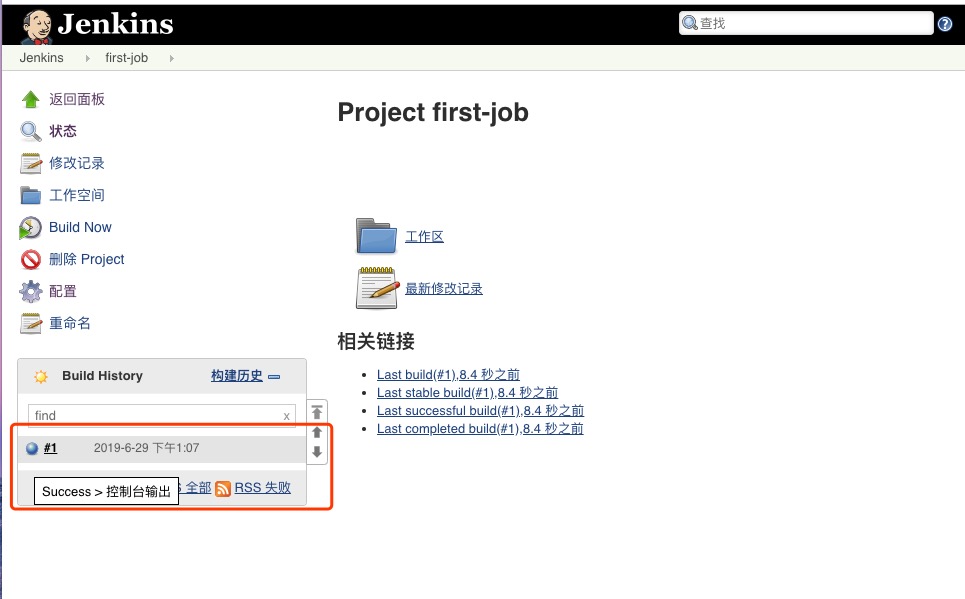This screenshot has width=965, height=599.
Task: Click the gear icon beside 配置
Action: pyautogui.click(x=30, y=291)
